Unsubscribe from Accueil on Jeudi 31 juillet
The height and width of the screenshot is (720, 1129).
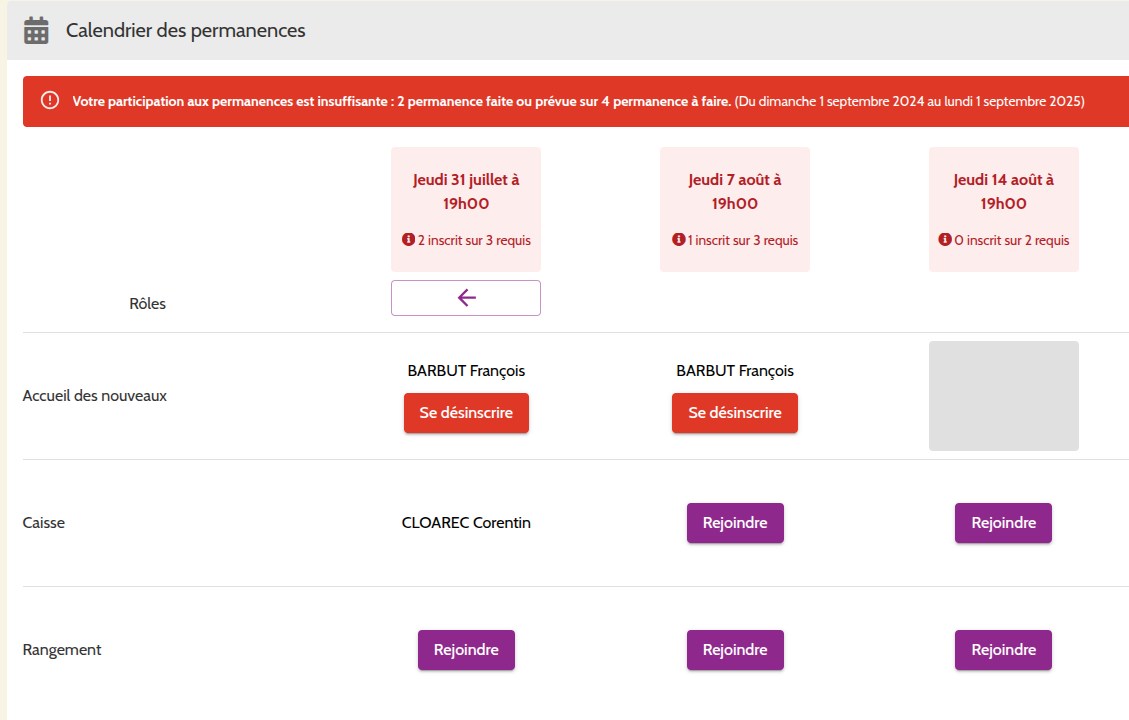(466, 413)
